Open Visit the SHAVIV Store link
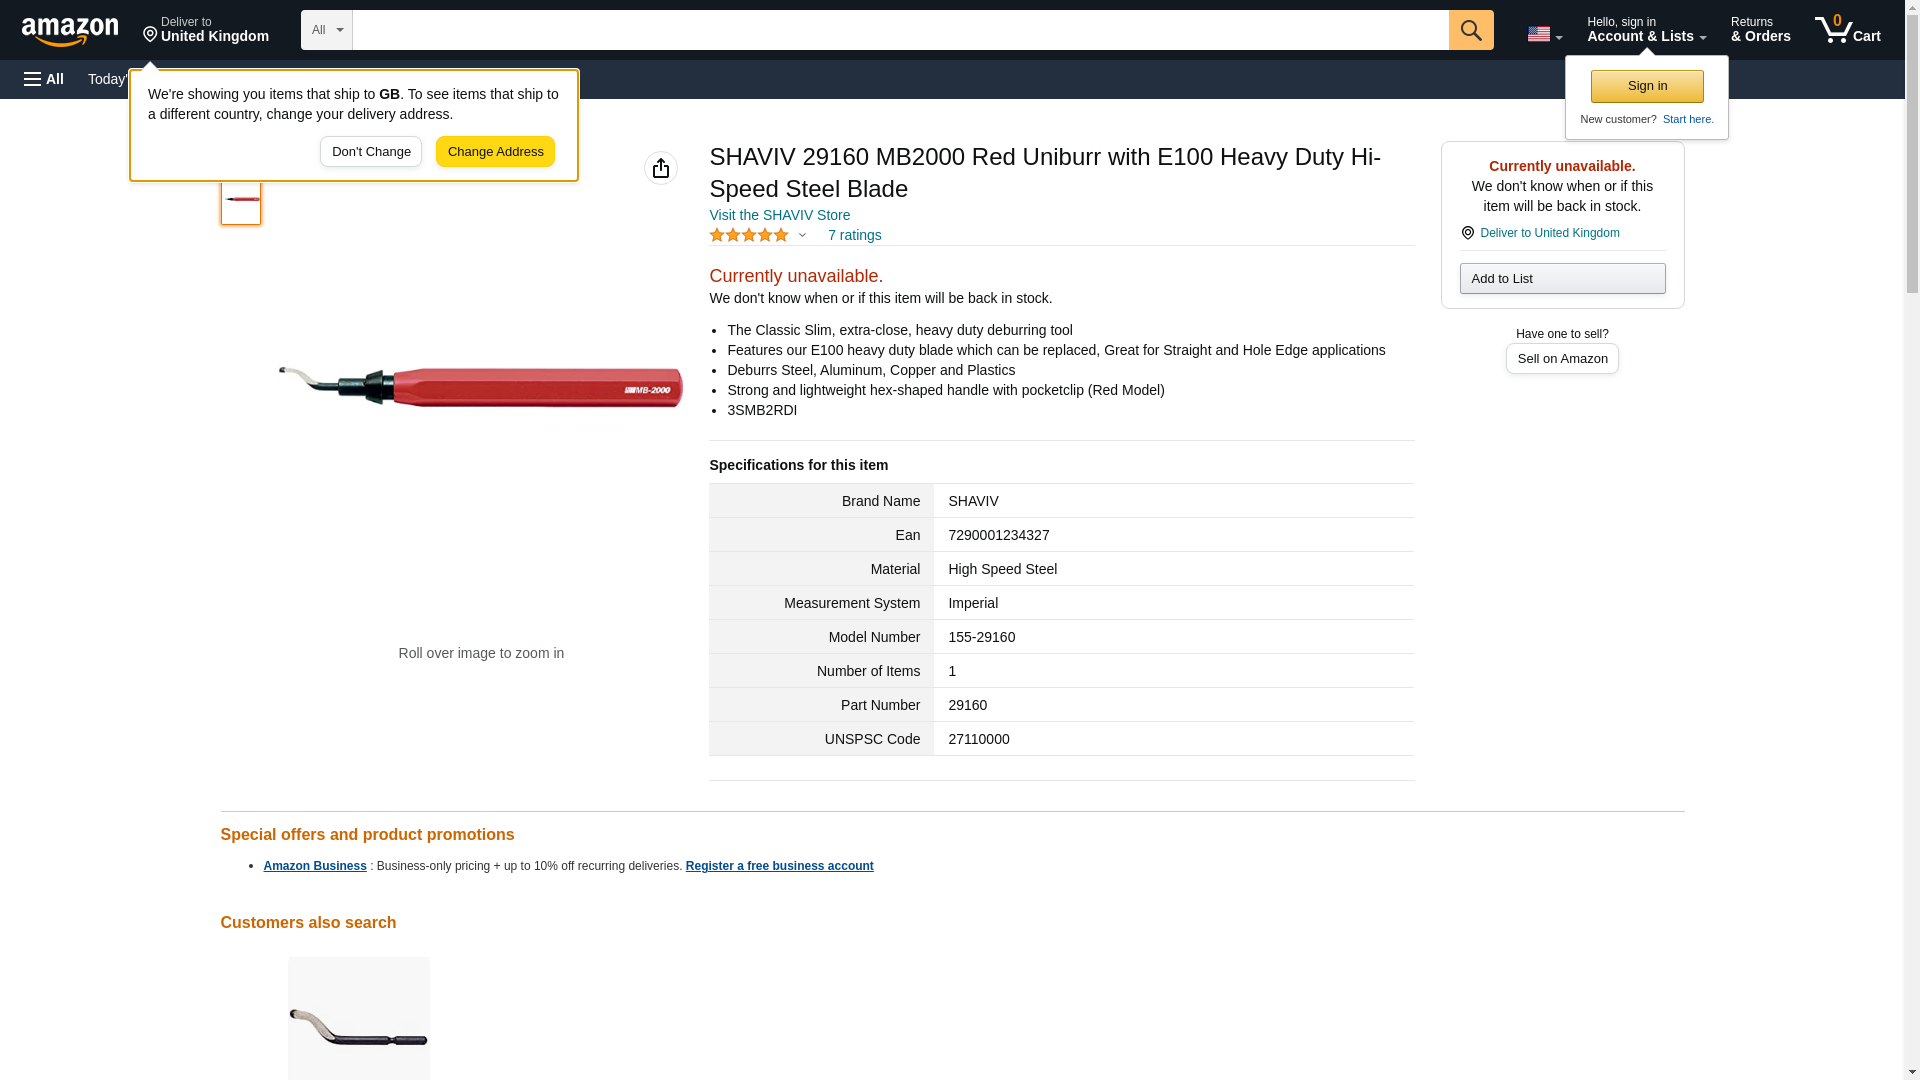The image size is (1920, 1080). (779, 215)
